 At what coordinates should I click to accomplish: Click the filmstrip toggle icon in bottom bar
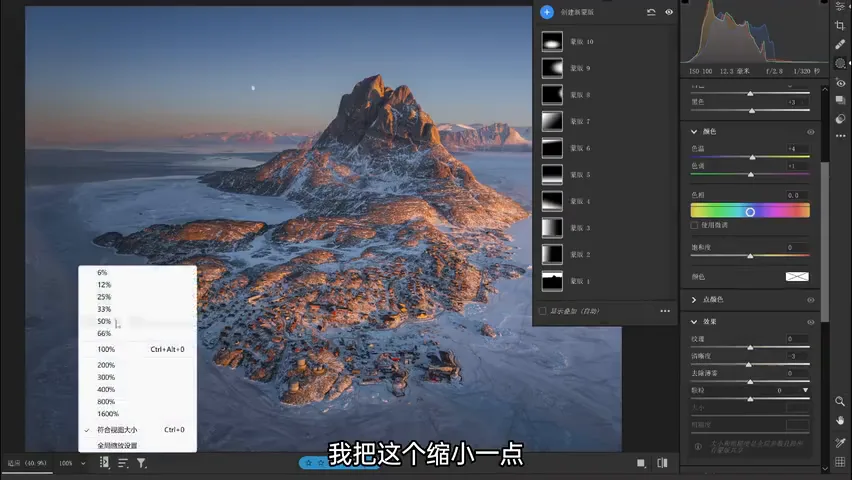pyautogui.click(x=104, y=463)
